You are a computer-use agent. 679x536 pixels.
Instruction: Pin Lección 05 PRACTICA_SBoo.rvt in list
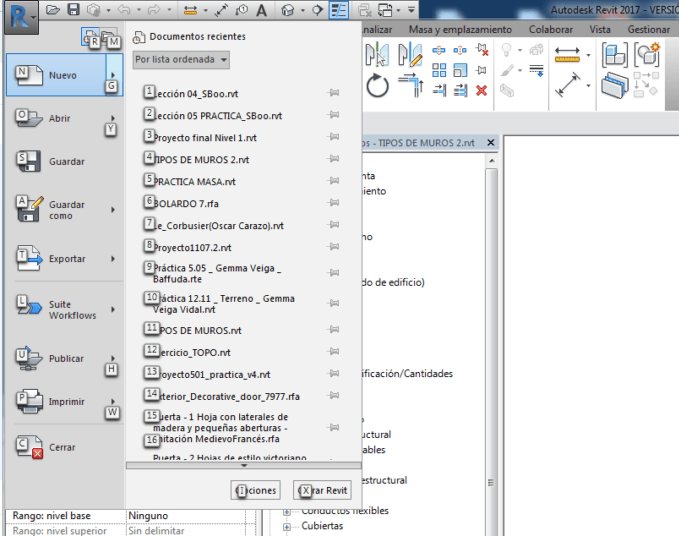click(333, 115)
